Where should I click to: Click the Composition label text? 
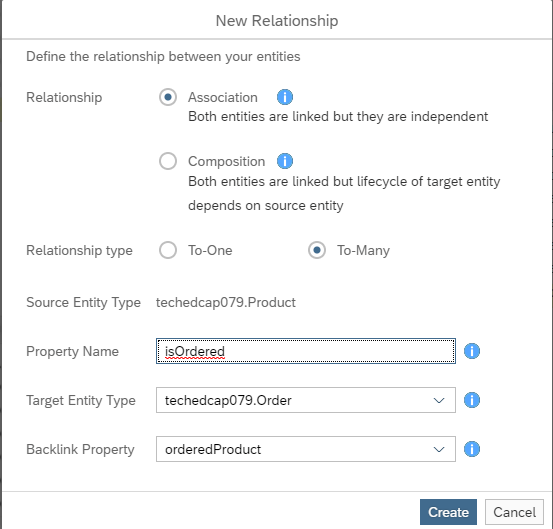point(226,162)
